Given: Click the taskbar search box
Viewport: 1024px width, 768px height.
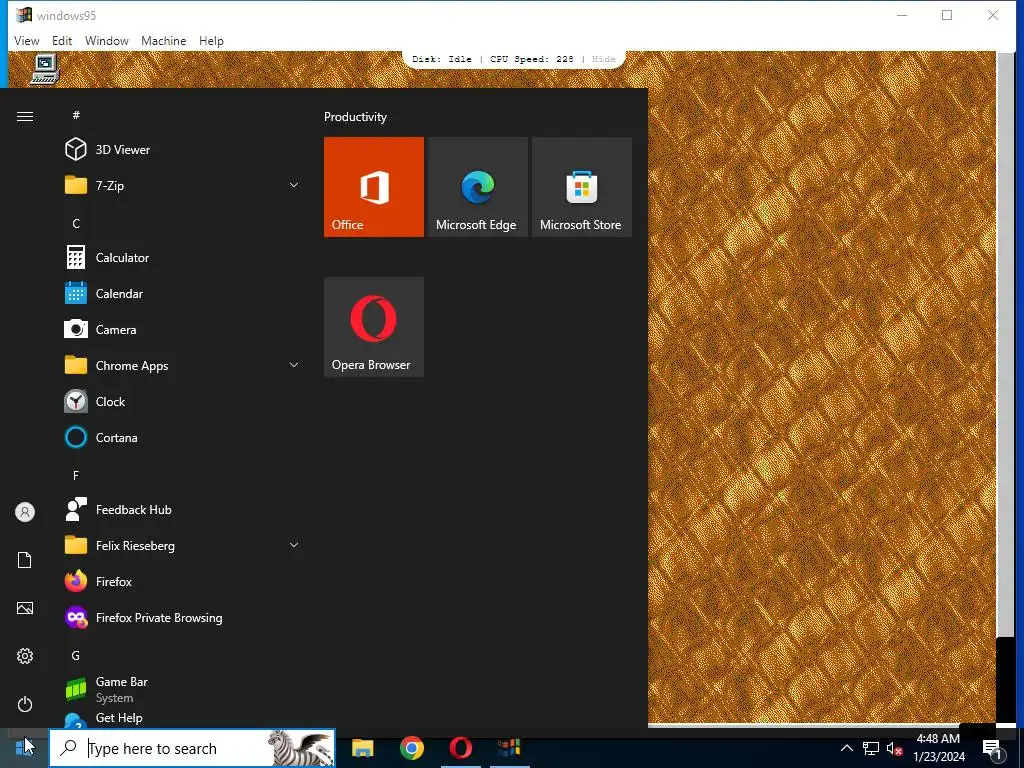Looking at the screenshot, I should coord(192,748).
